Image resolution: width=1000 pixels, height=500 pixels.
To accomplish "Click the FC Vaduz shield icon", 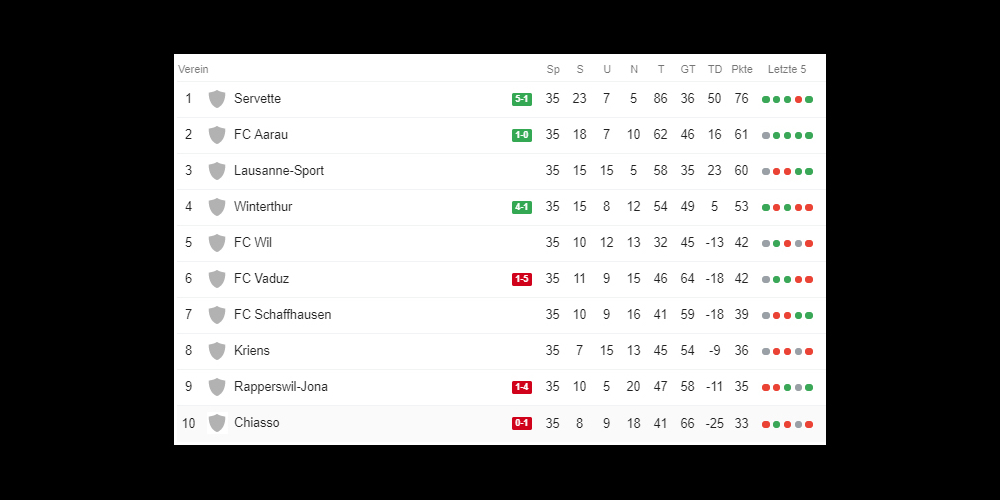I will [x=217, y=279].
